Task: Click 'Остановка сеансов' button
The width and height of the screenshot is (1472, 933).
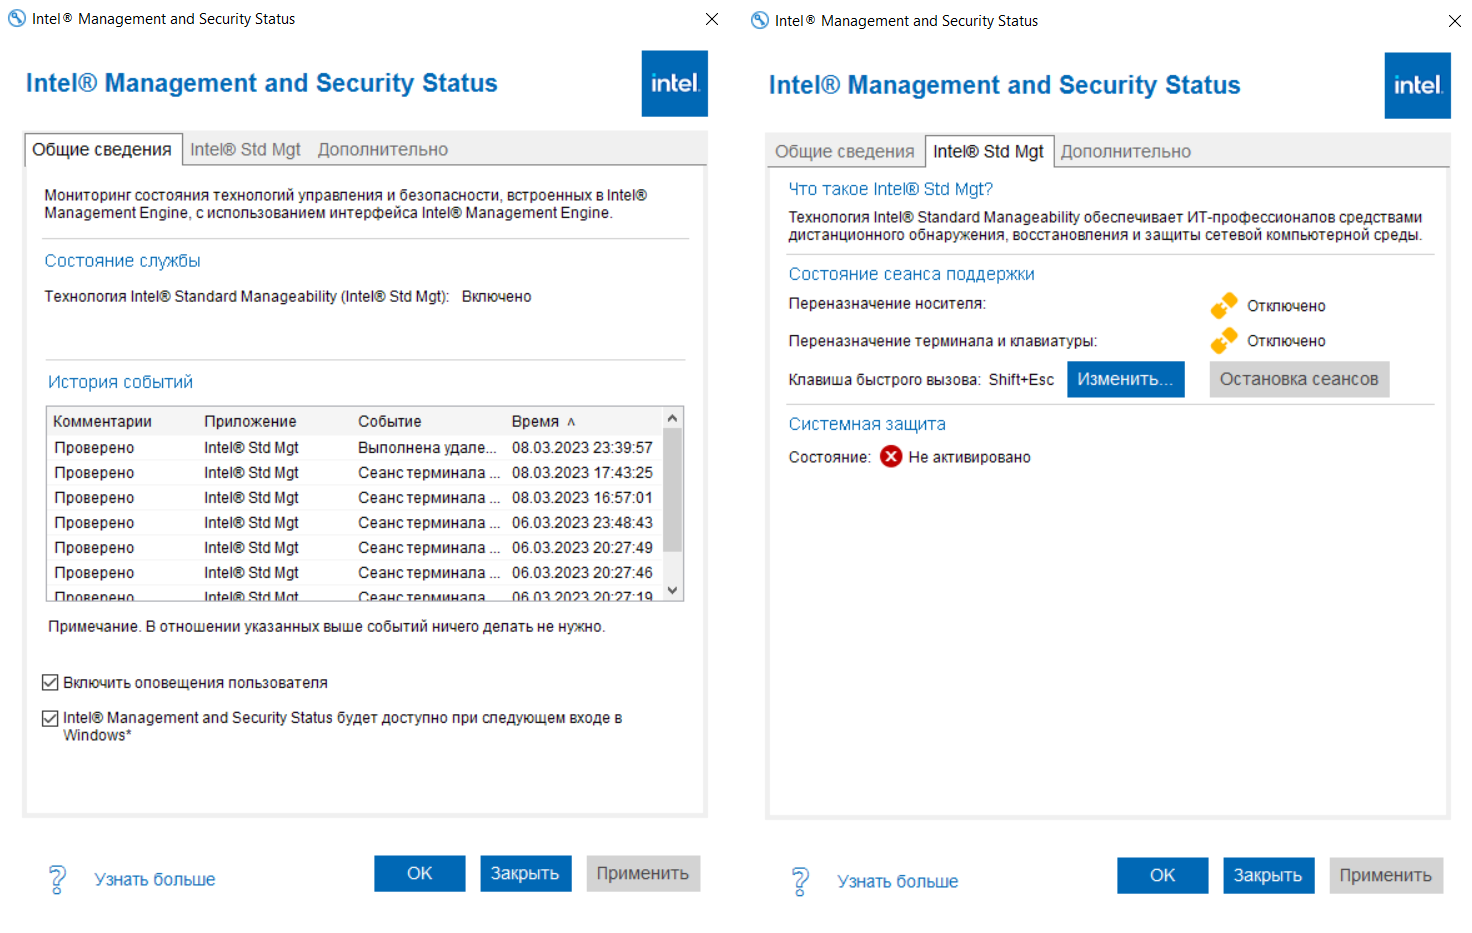Action: click(x=1299, y=379)
